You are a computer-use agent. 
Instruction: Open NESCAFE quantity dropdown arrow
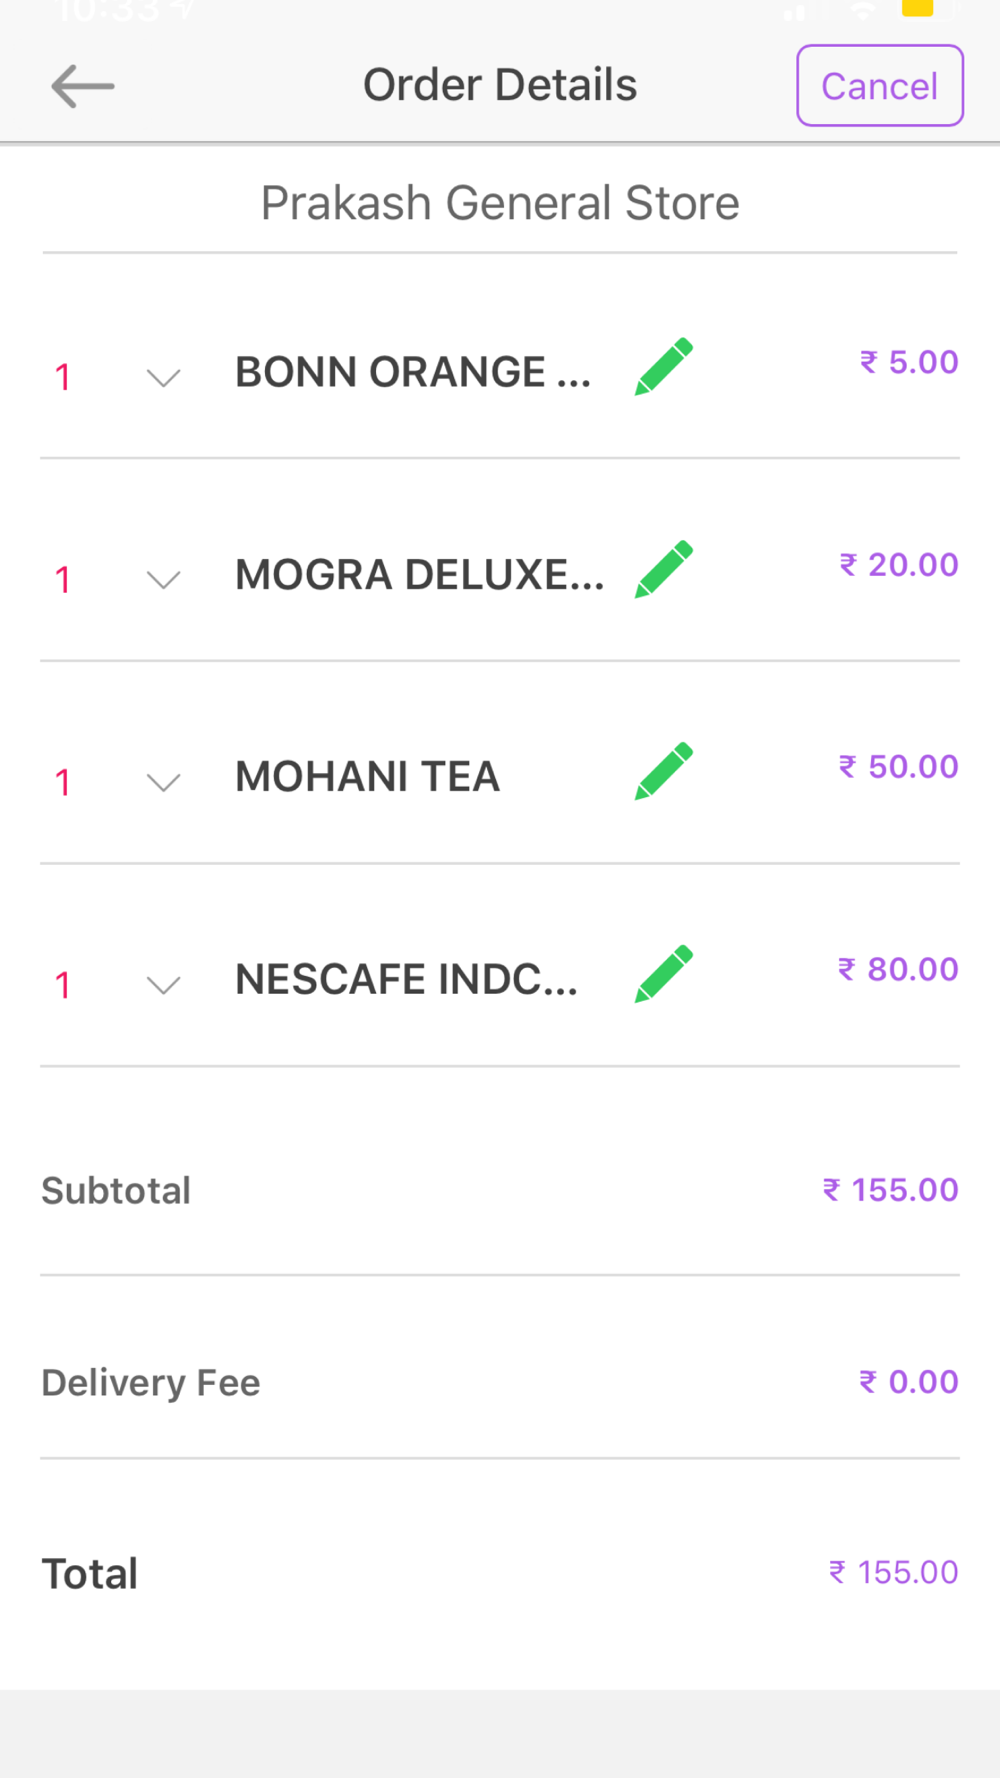coord(163,985)
